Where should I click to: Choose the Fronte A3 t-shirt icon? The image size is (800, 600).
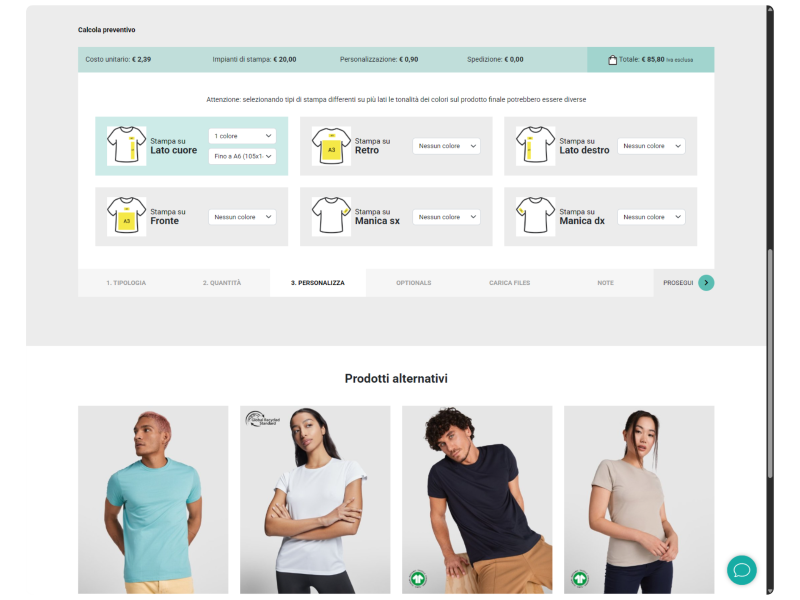click(x=127, y=216)
